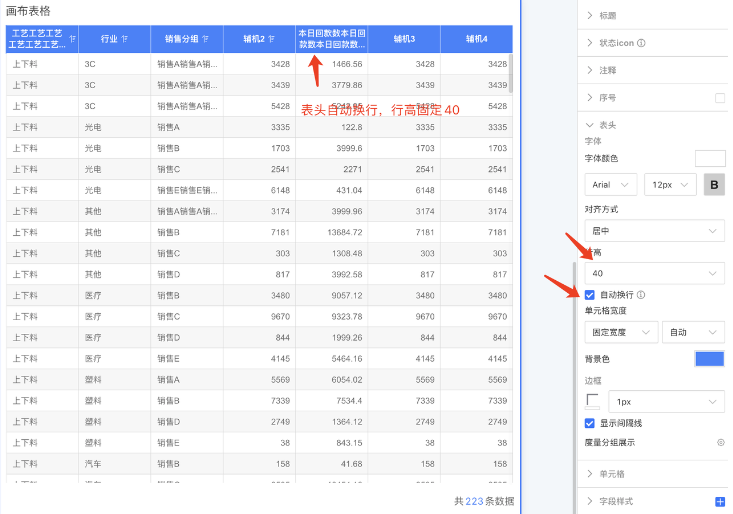The width and height of the screenshot is (733, 514).
Task: Select the cell showing 1308.48
Action: click(x=332, y=253)
